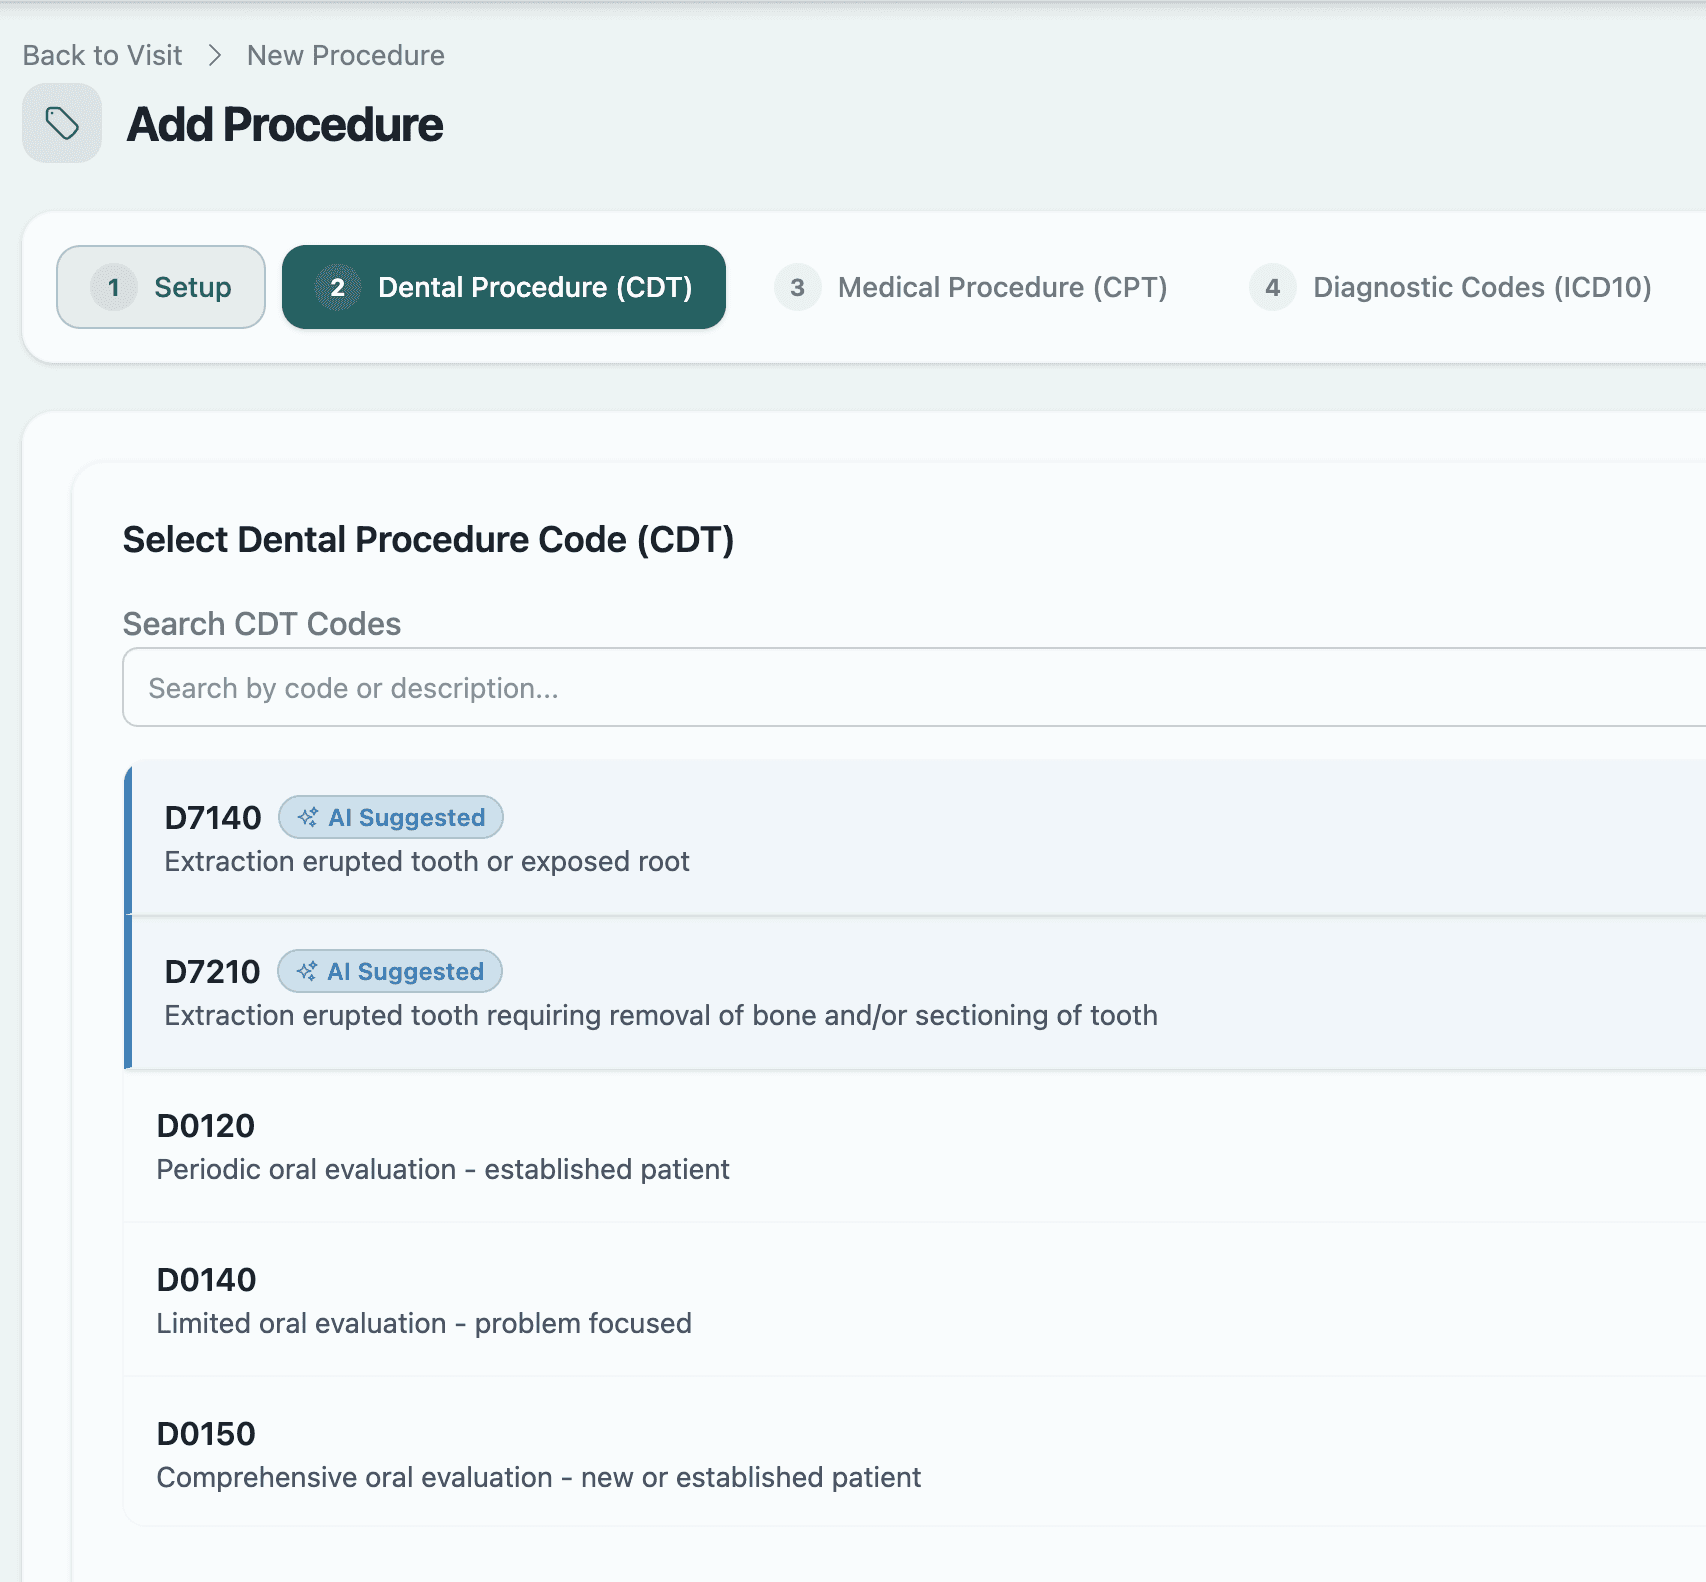
Task: Toggle selection of code D7140
Action: [x=700, y=838]
